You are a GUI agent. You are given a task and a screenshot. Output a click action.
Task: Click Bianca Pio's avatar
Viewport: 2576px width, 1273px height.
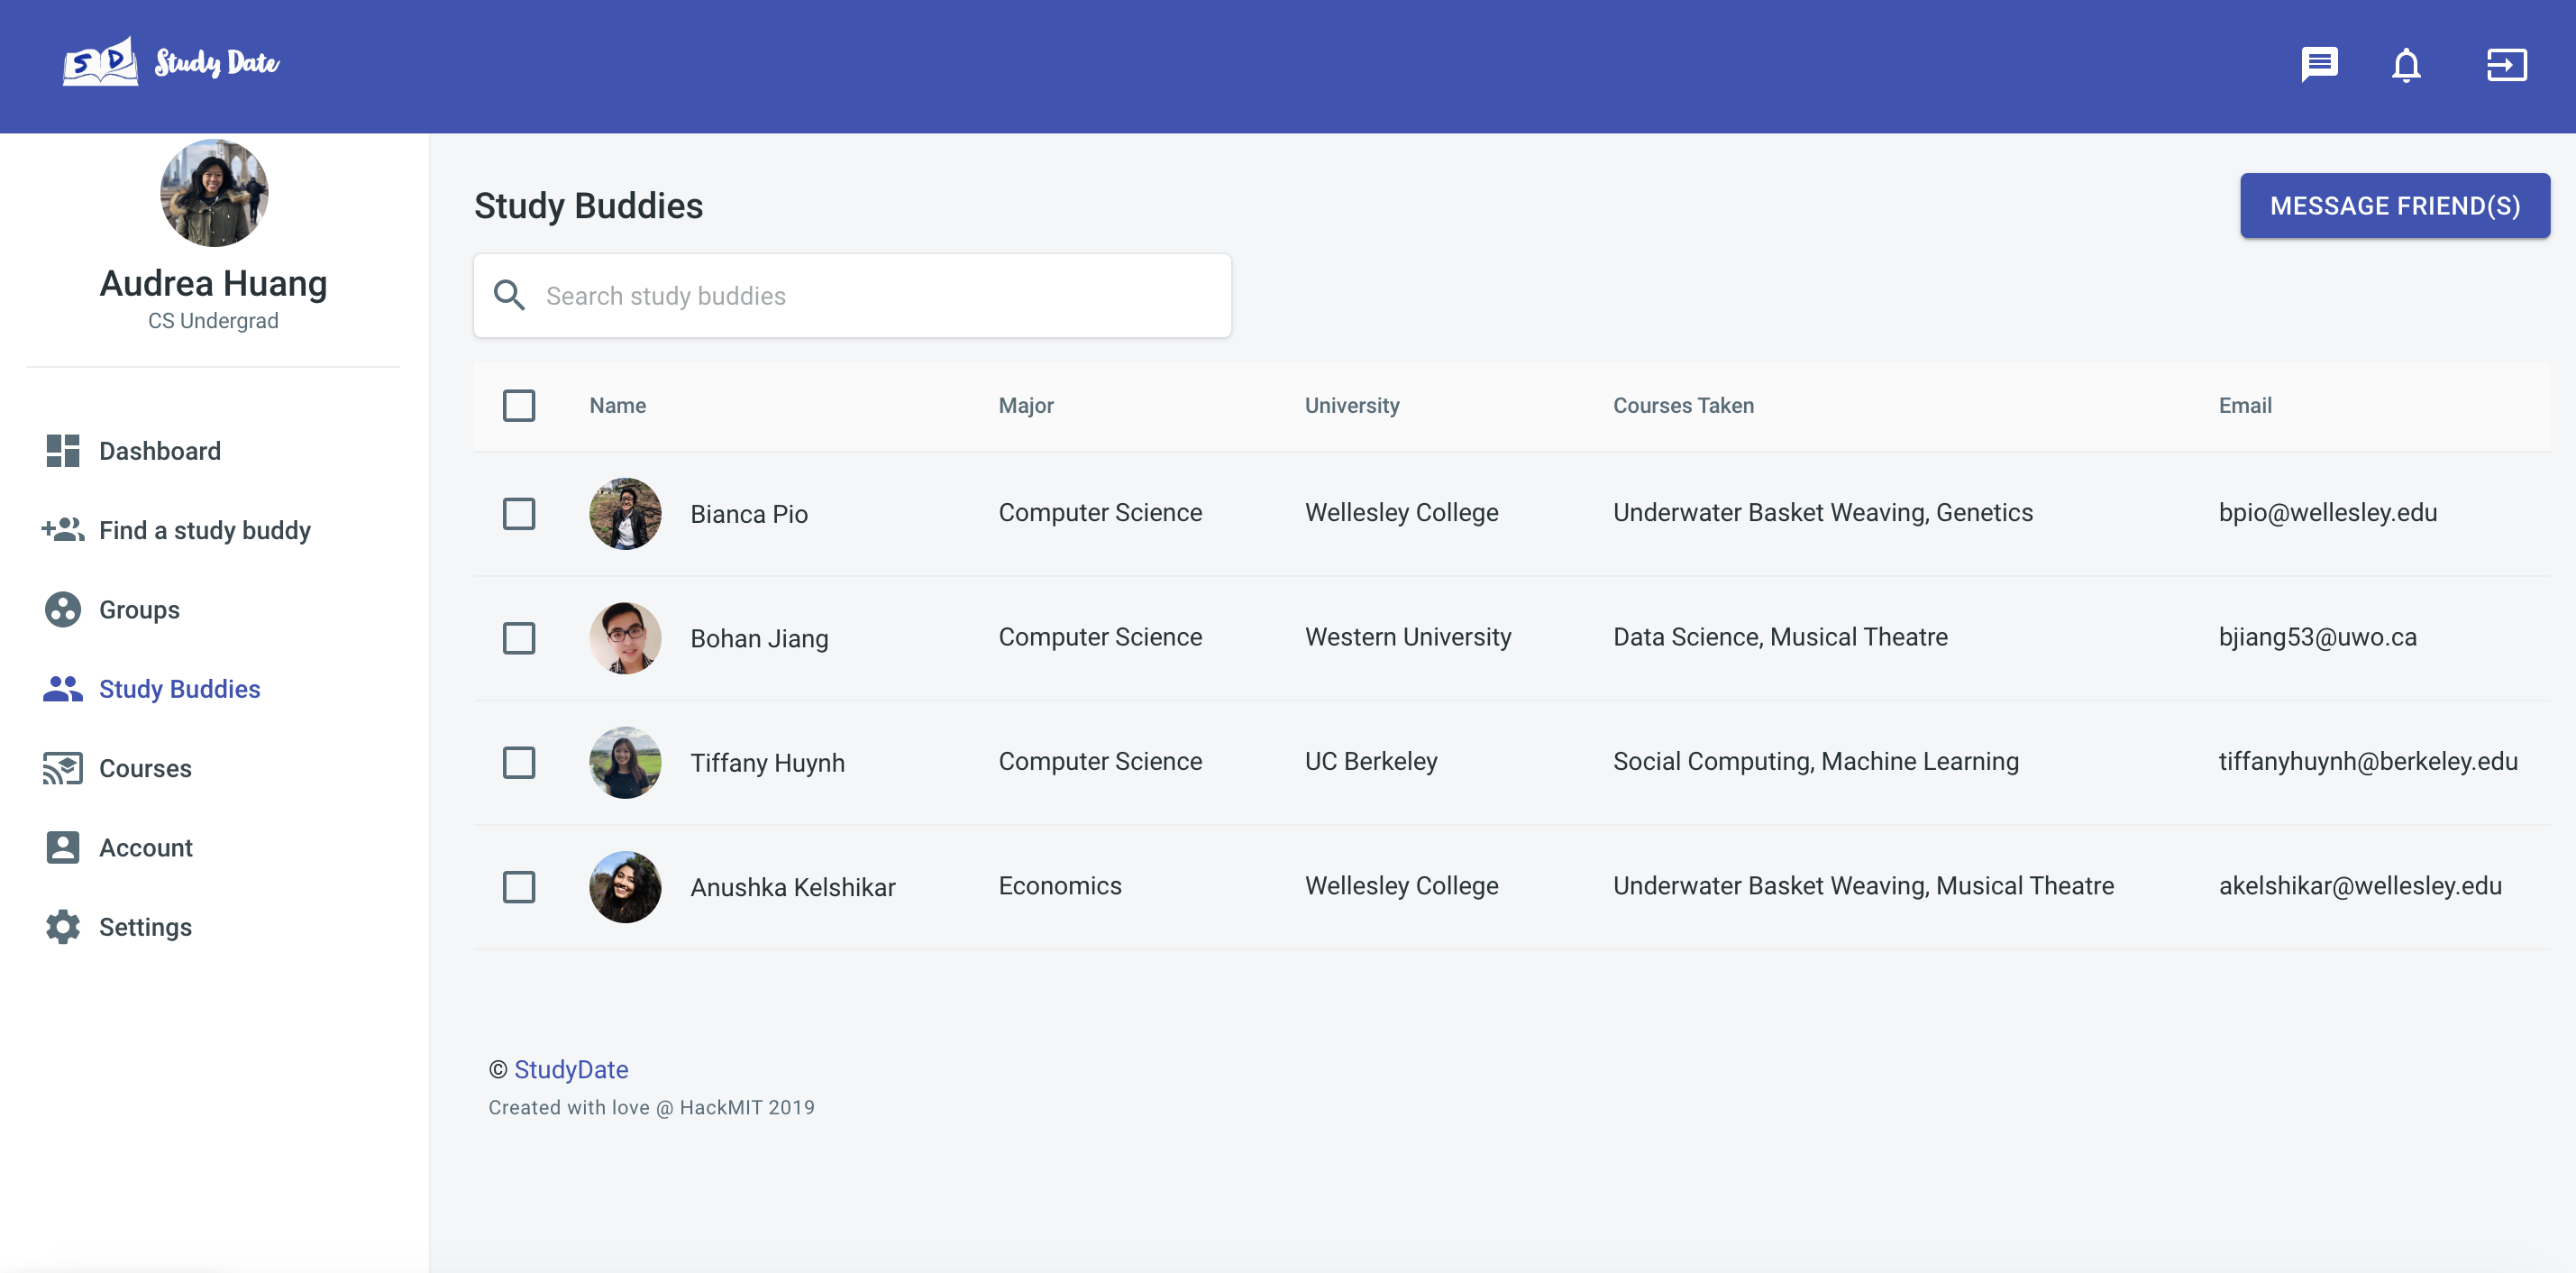[625, 514]
